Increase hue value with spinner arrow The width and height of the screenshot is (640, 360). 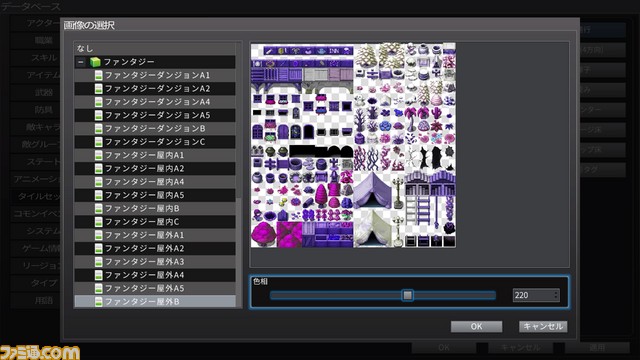556,292
